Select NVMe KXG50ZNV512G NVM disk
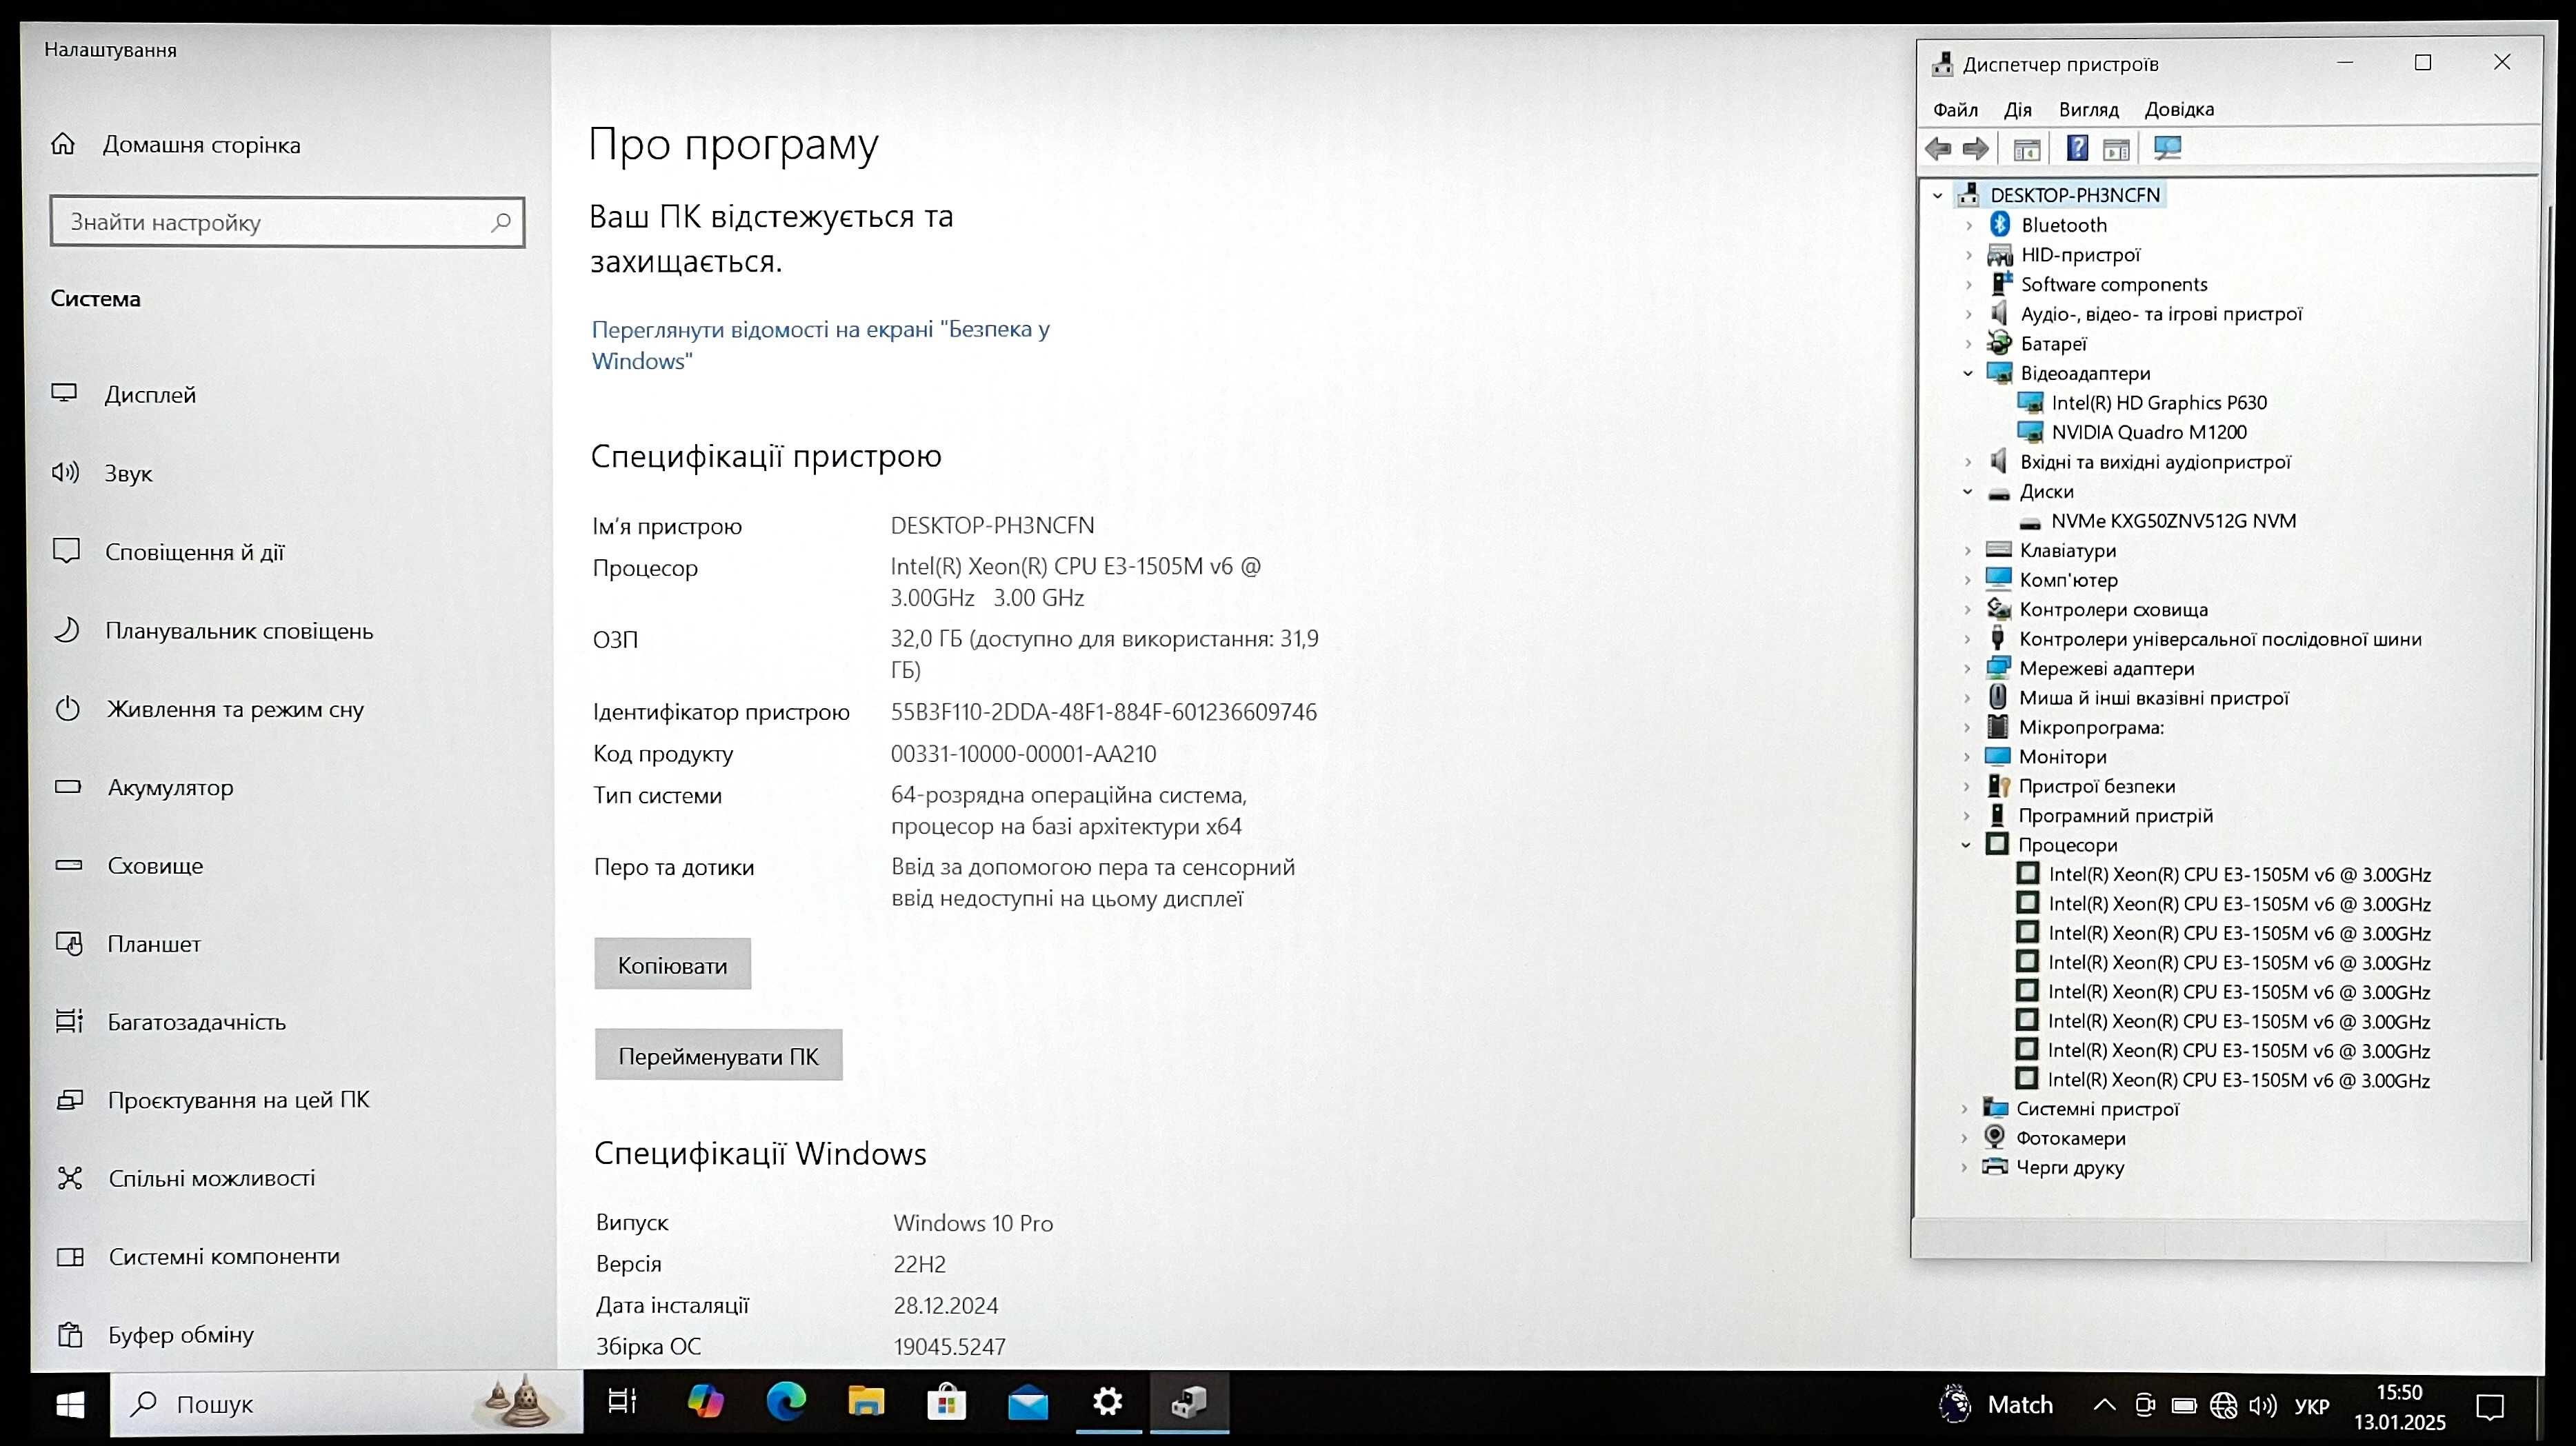 tap(2173, 521)
